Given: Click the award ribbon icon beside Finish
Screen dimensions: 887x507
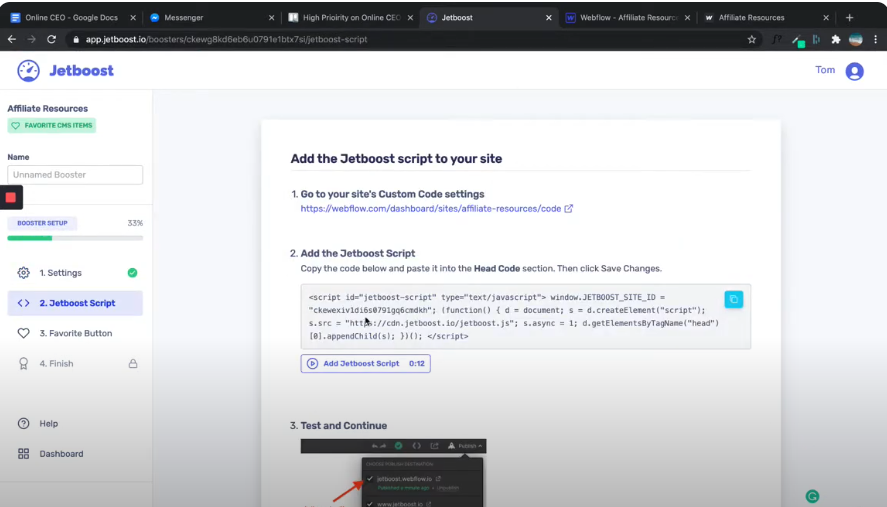Looking at the screenshot, I should [x=23, y=363].
